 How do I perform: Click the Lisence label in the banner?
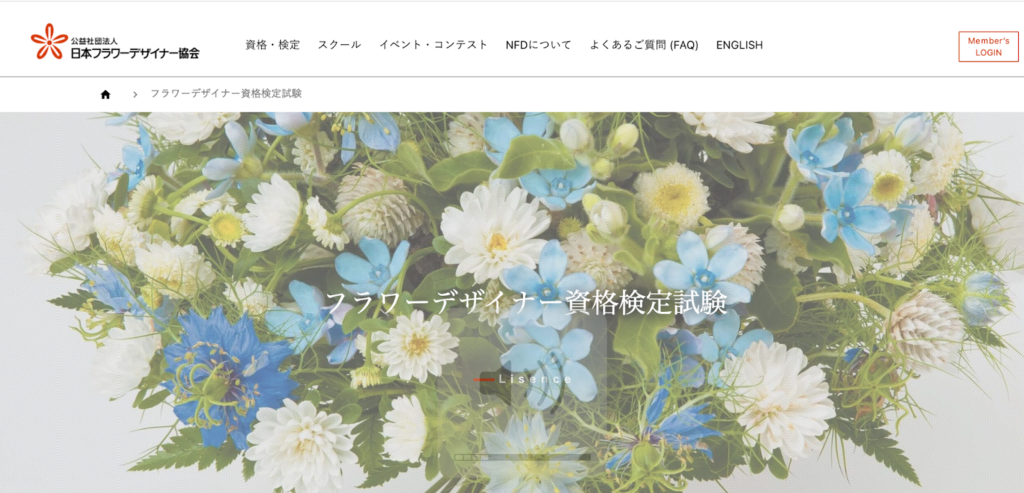click(535, 379)
